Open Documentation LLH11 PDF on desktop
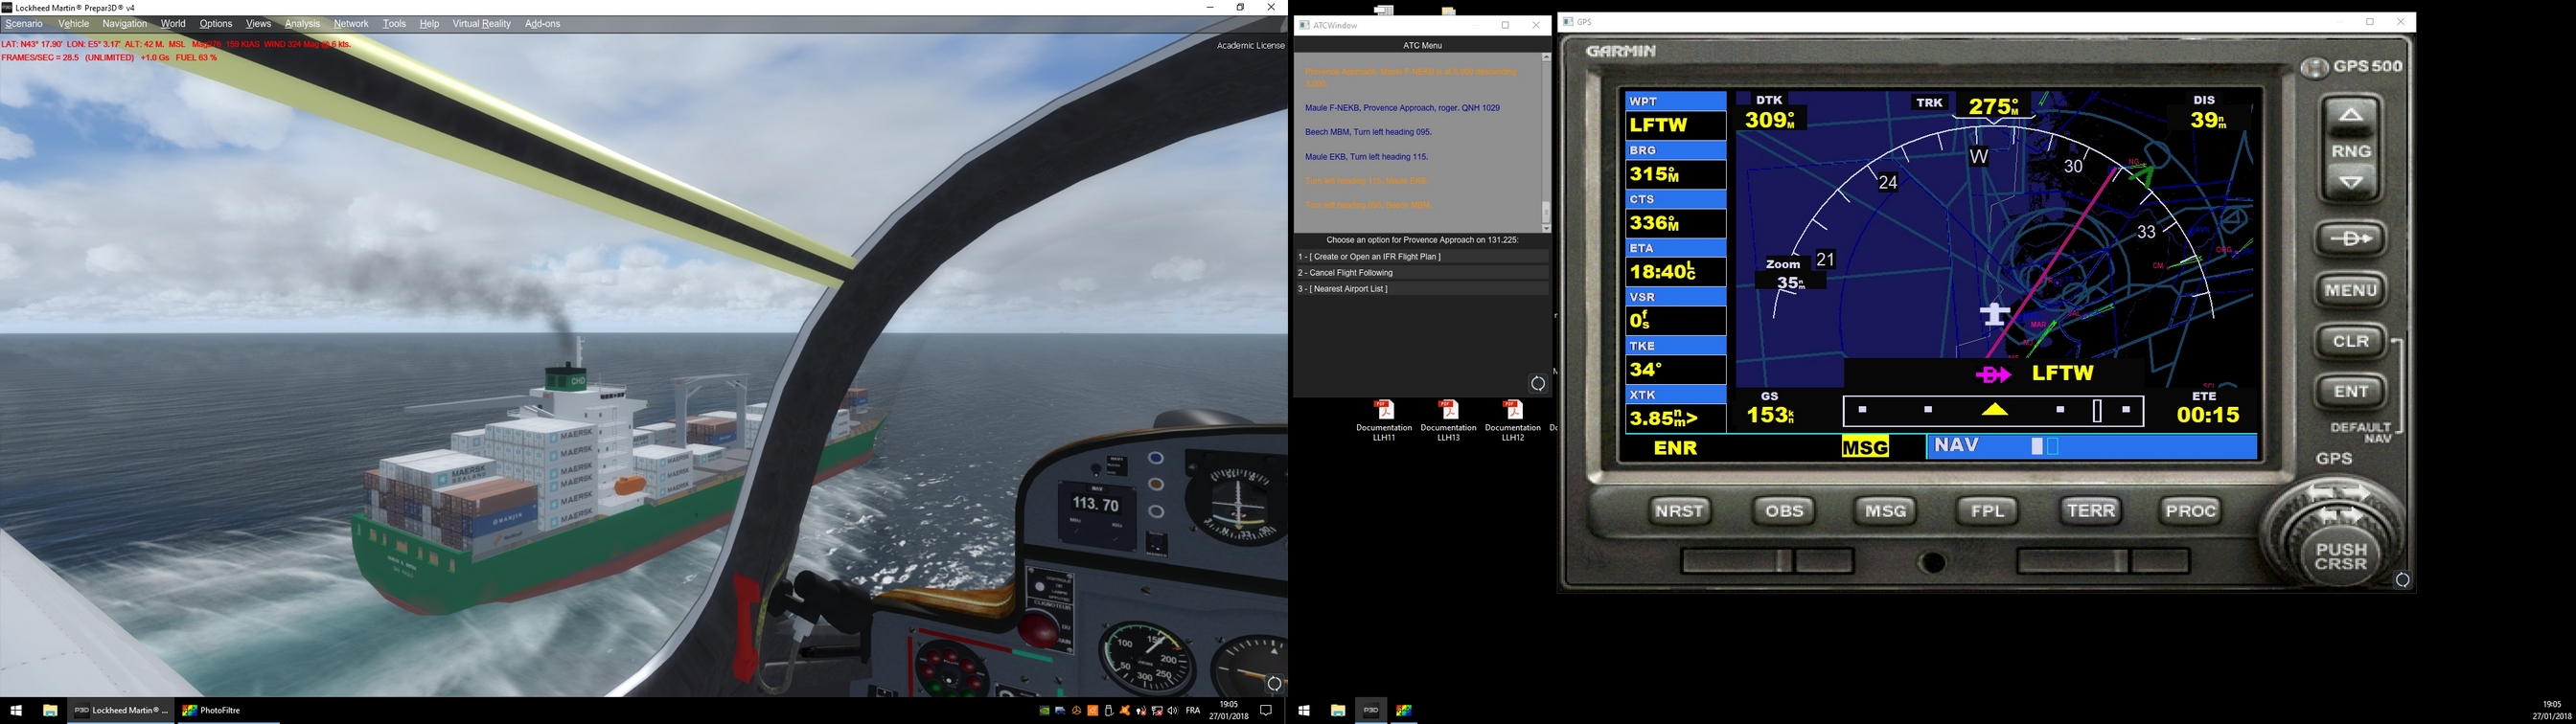The width and height of the screenshot is (2576, 724). [1384, 420]
